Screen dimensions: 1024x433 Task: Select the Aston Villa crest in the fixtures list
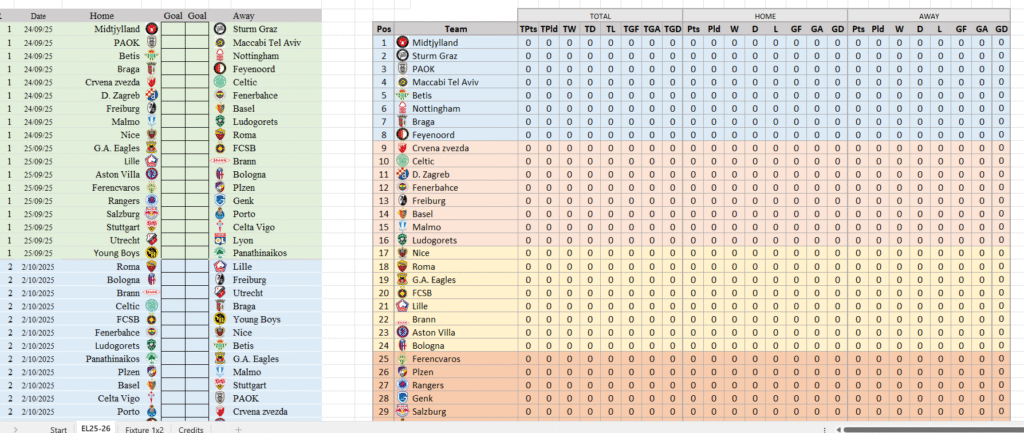(x=152, y=173)
